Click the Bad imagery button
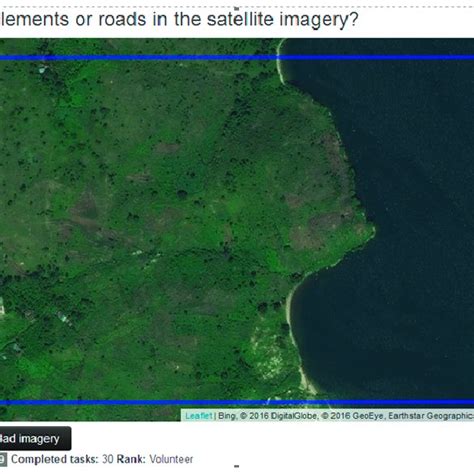The width and height of the screenshot is (474, 474). click(35, 438)
